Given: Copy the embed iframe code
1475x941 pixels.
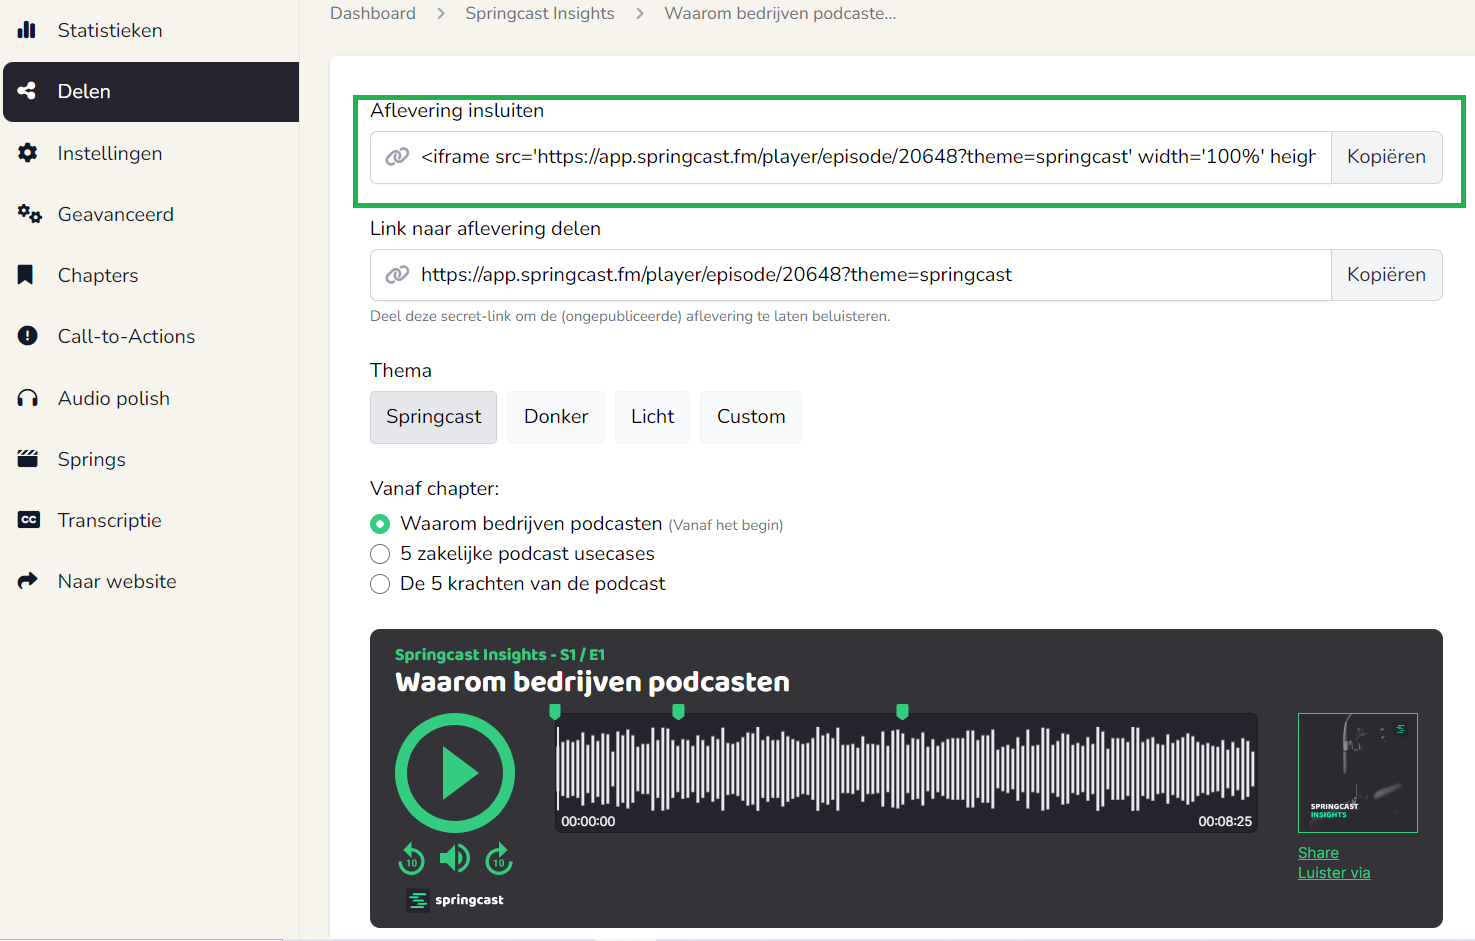Looking at the screenshot, I should (x=1386, y=157).
